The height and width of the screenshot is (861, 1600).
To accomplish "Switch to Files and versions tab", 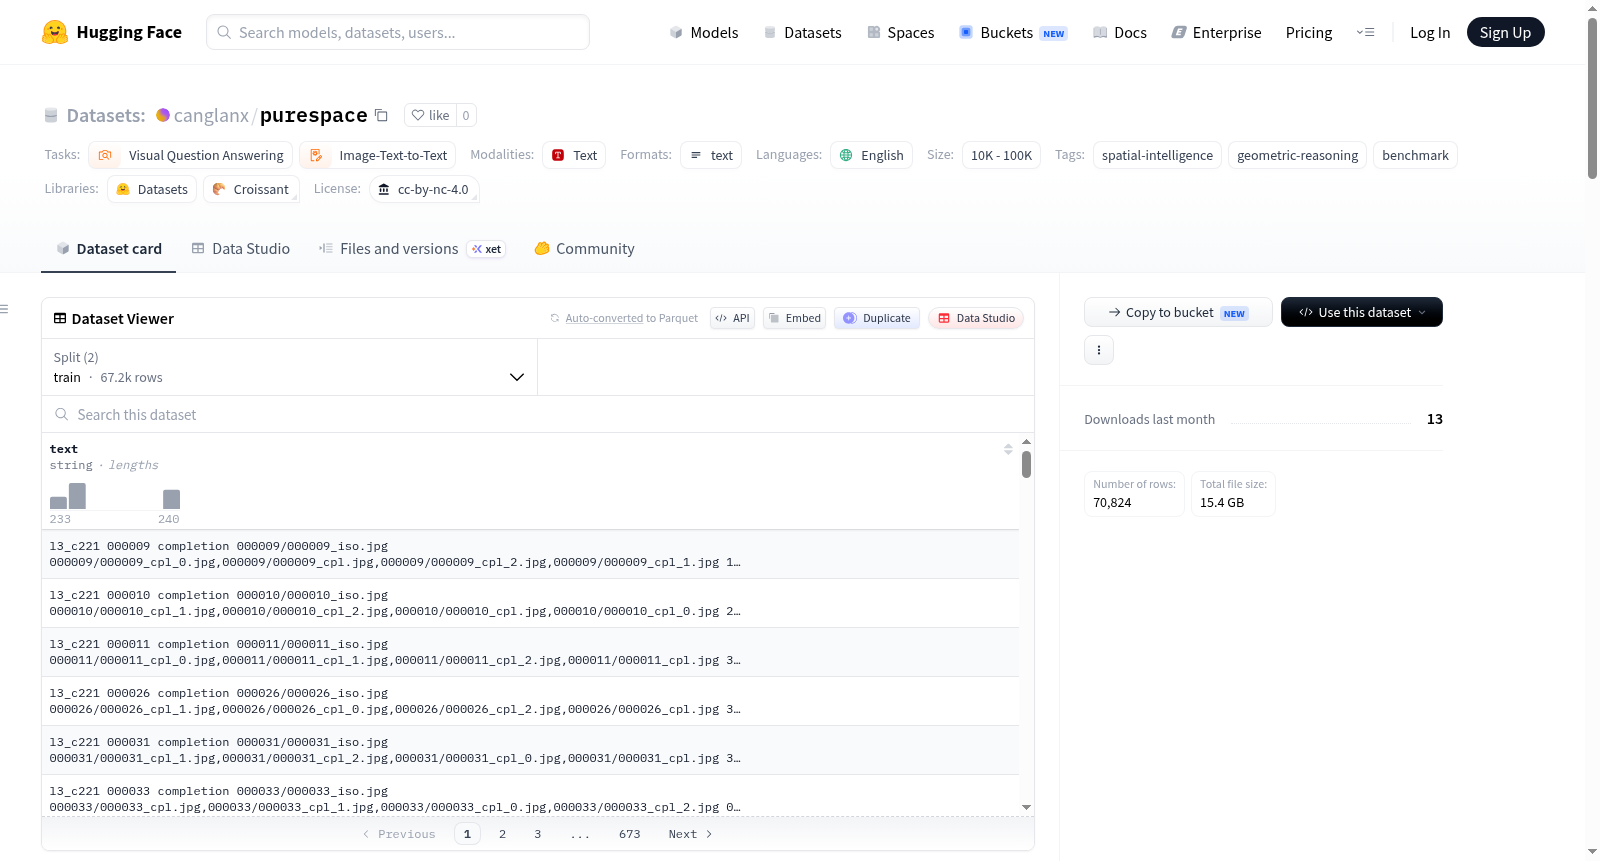I will pyautogui.click(x=412, y=249).
